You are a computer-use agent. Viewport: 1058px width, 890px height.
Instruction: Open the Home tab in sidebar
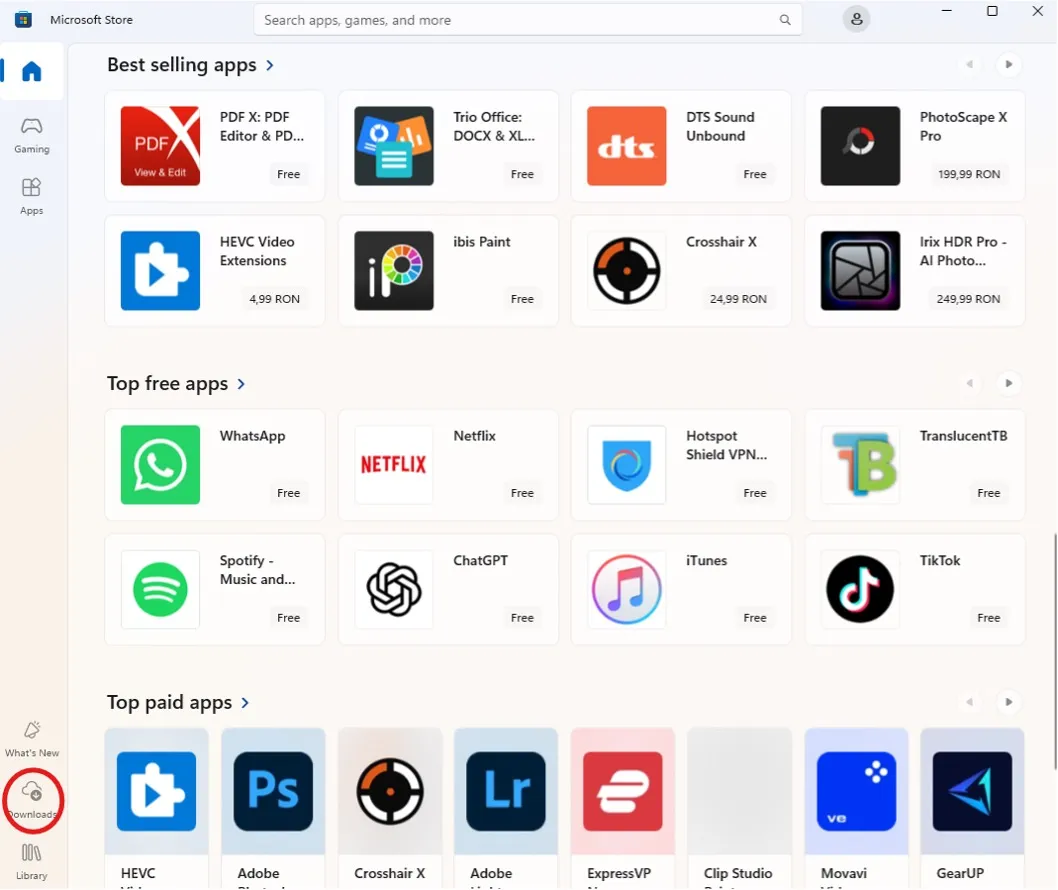(x=32, y=72)
